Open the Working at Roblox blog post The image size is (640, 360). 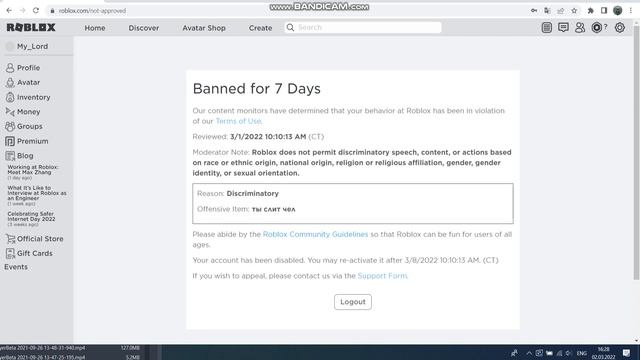click(x=33, y=170)
